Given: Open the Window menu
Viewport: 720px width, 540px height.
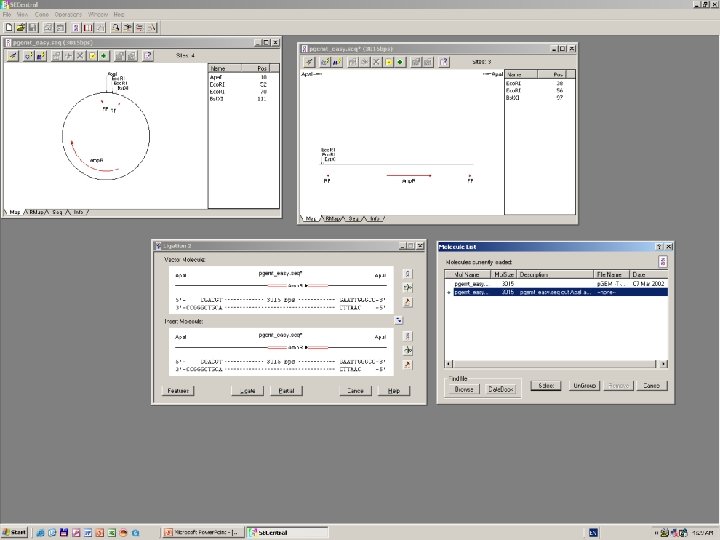Looking at the screenshot, I should click(97, 15).
